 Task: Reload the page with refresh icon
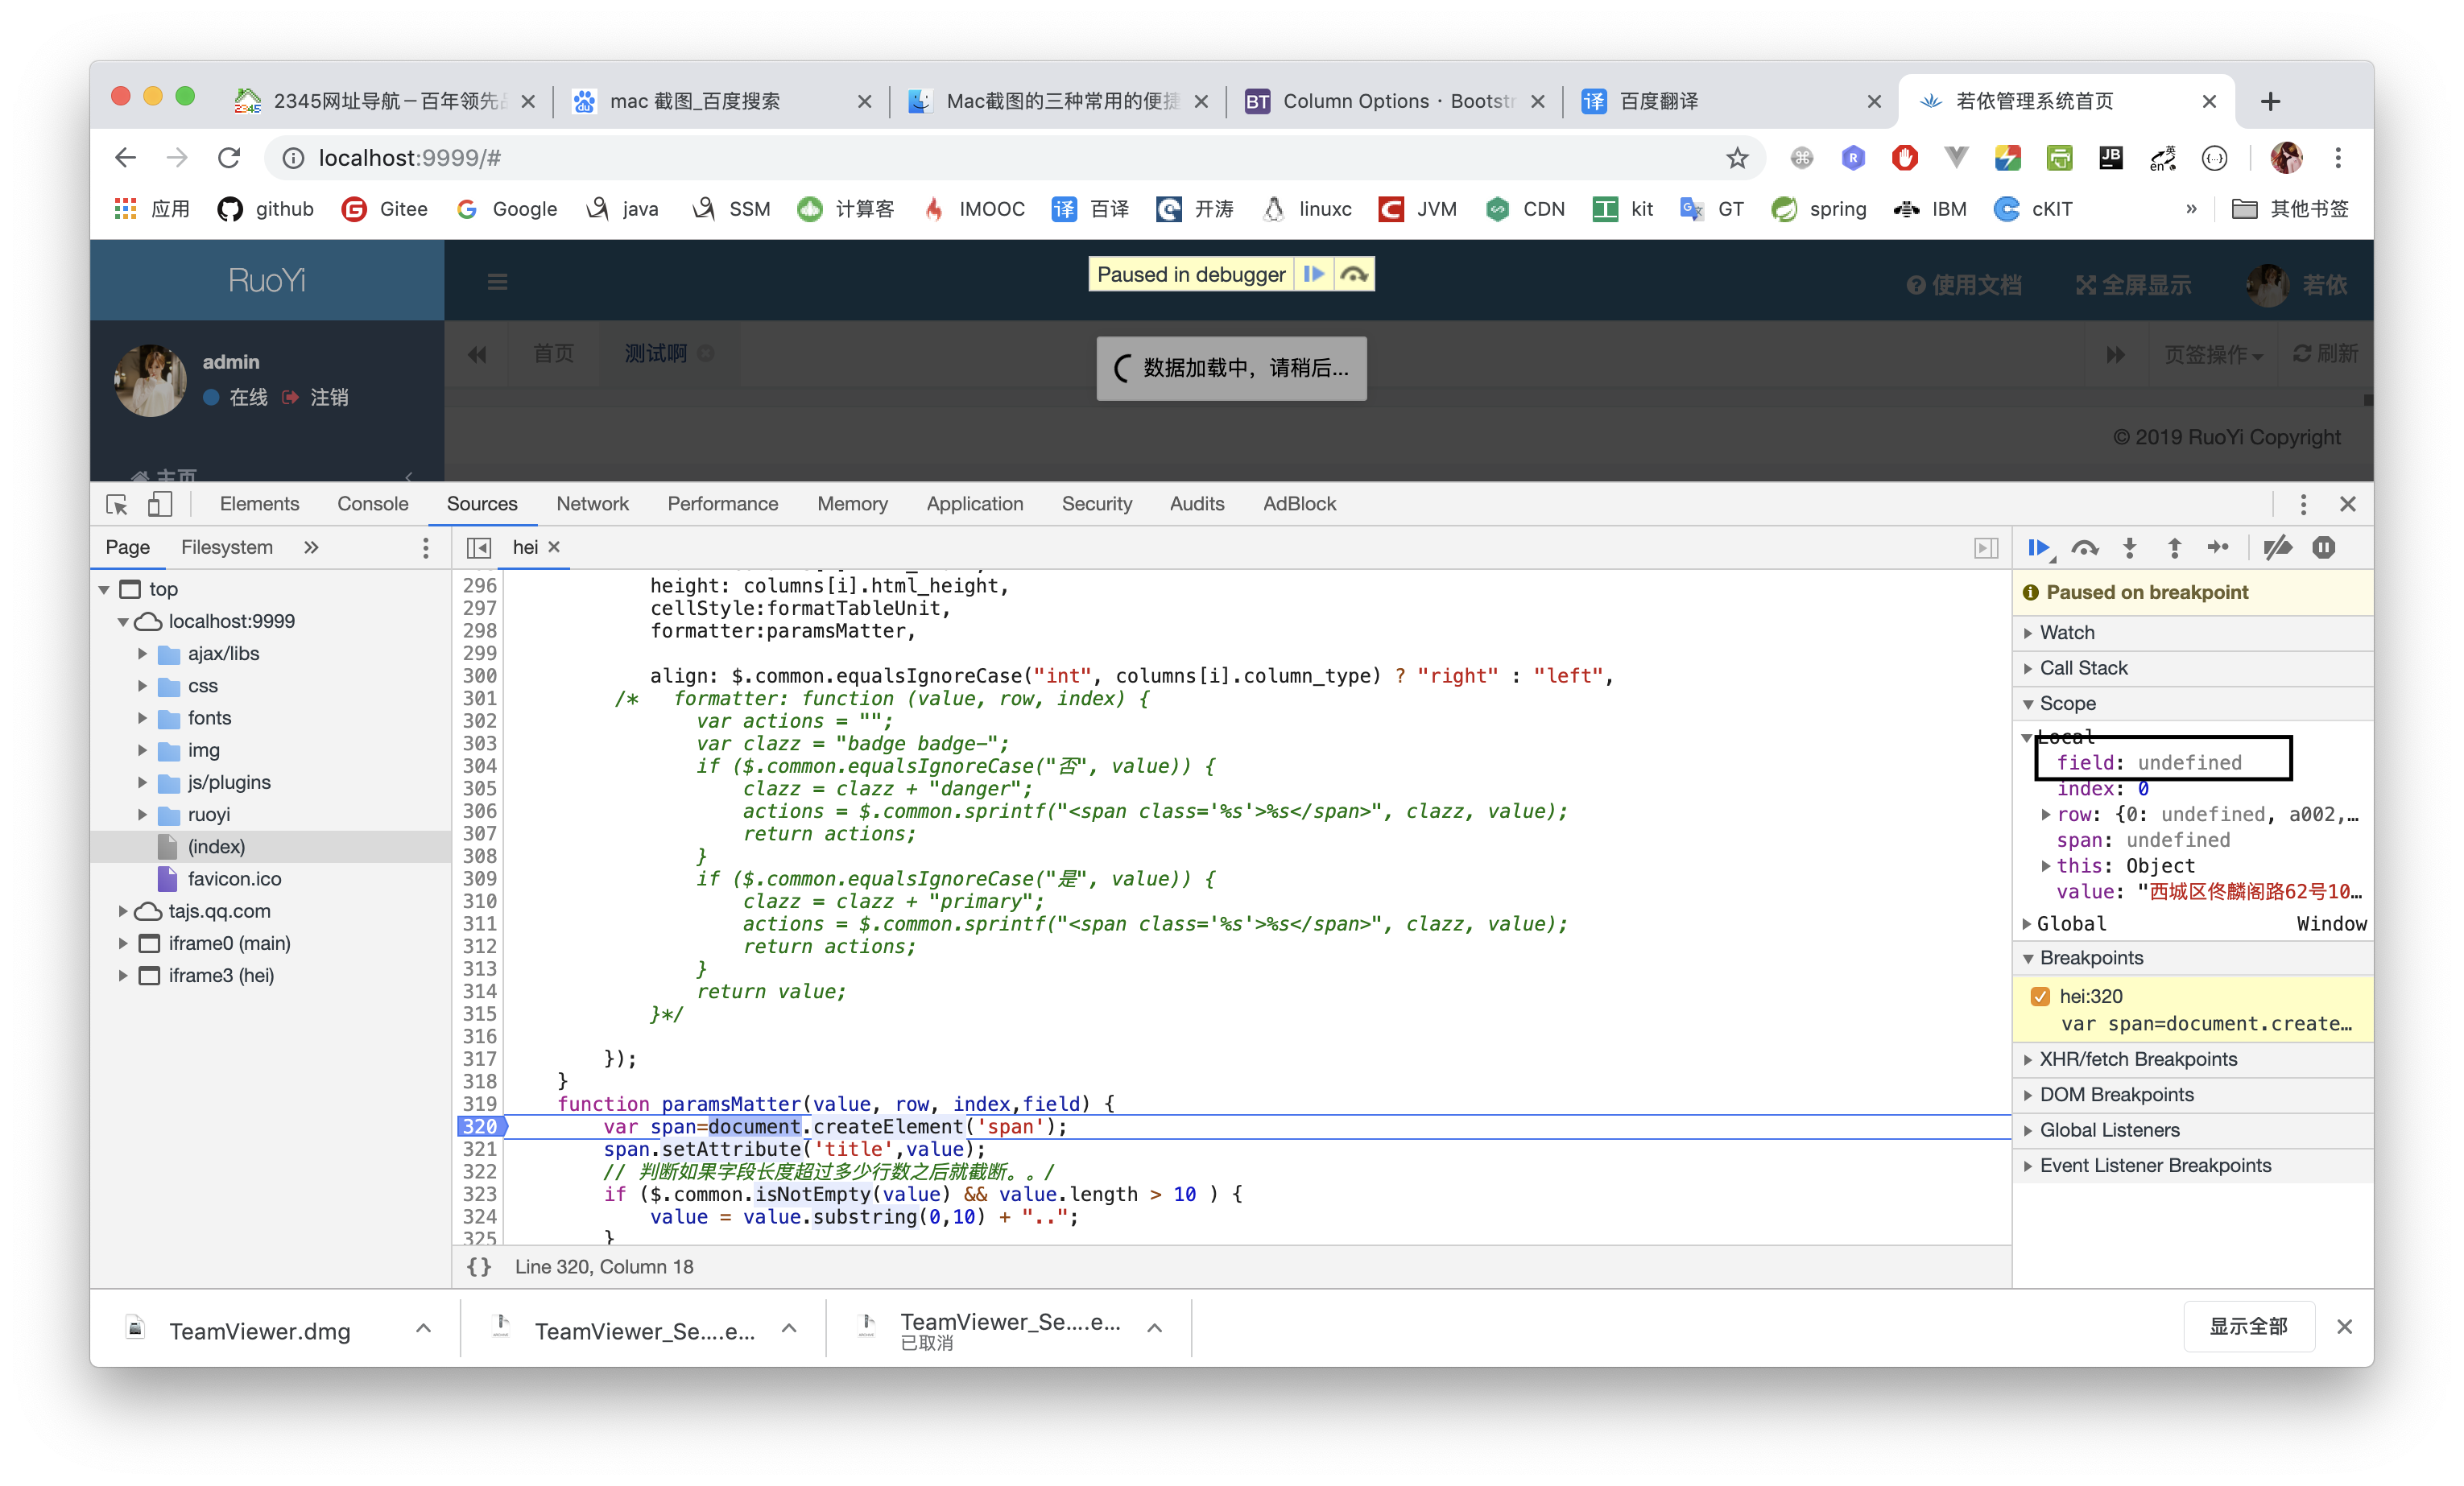click(x=229, y=157)
